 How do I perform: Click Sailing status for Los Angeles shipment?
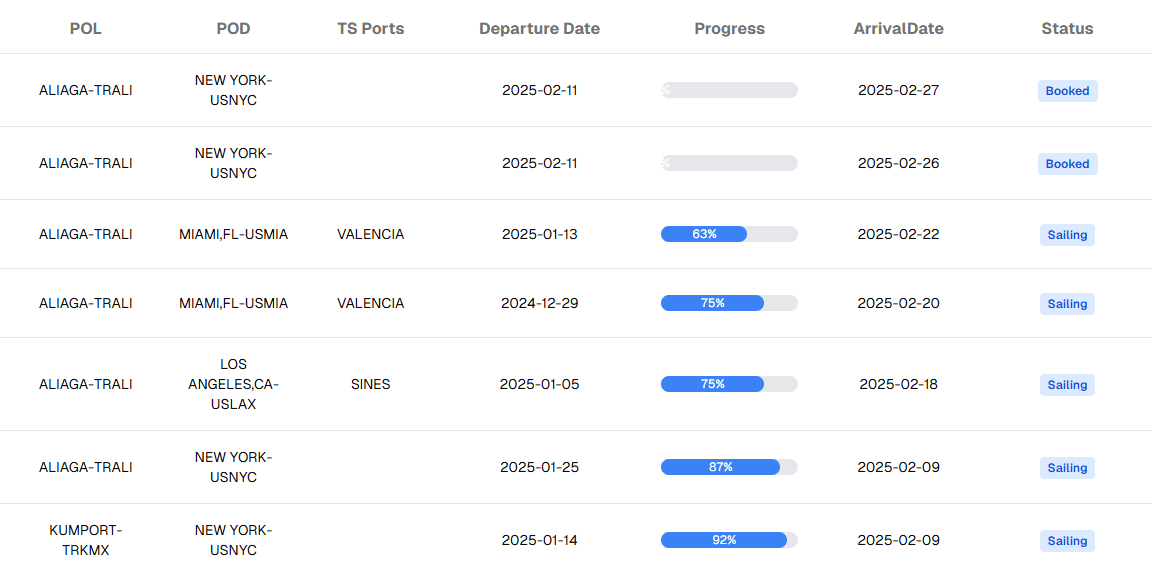1067,385
